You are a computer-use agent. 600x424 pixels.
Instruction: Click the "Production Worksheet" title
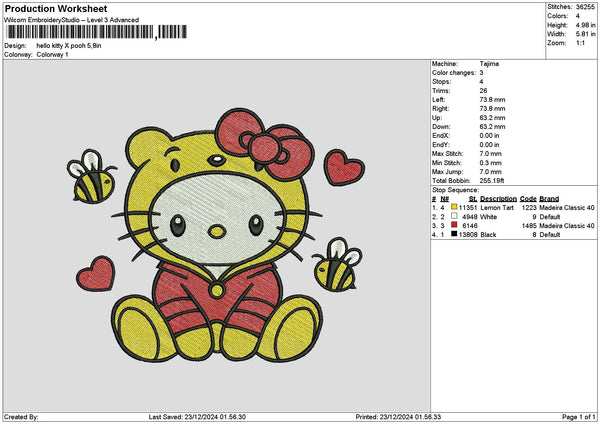pos(56,8)
